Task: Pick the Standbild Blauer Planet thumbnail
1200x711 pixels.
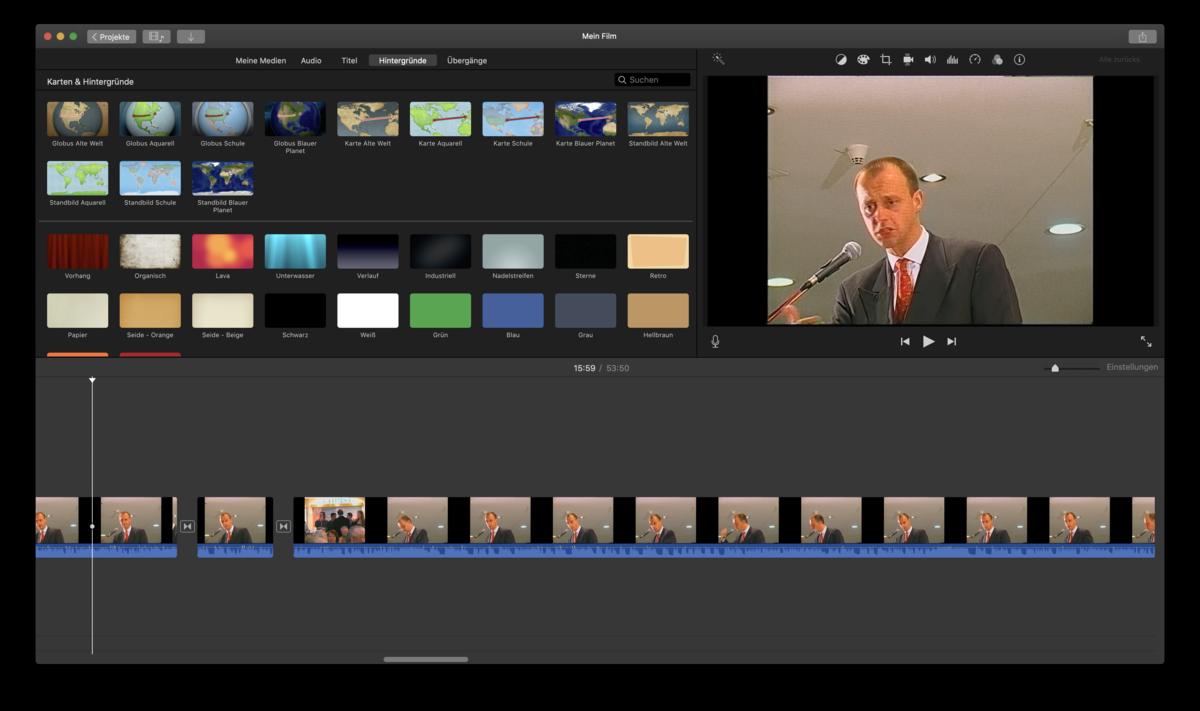Action: click(222, 178)
